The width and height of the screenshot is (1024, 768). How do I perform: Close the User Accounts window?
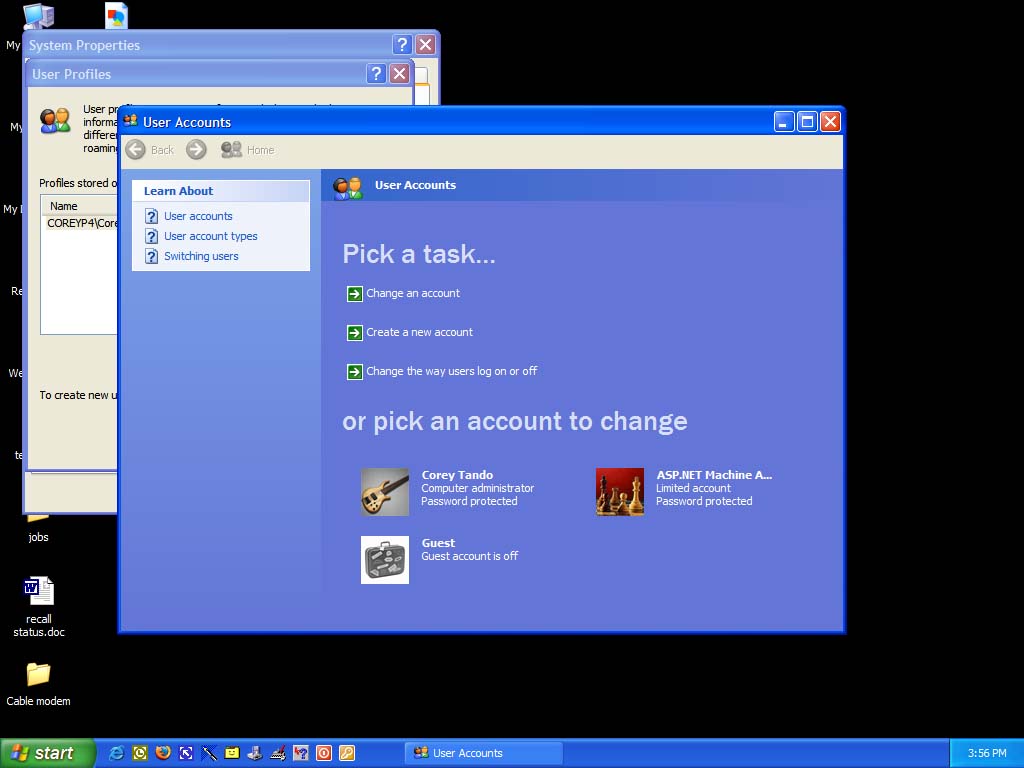point(830,121)
